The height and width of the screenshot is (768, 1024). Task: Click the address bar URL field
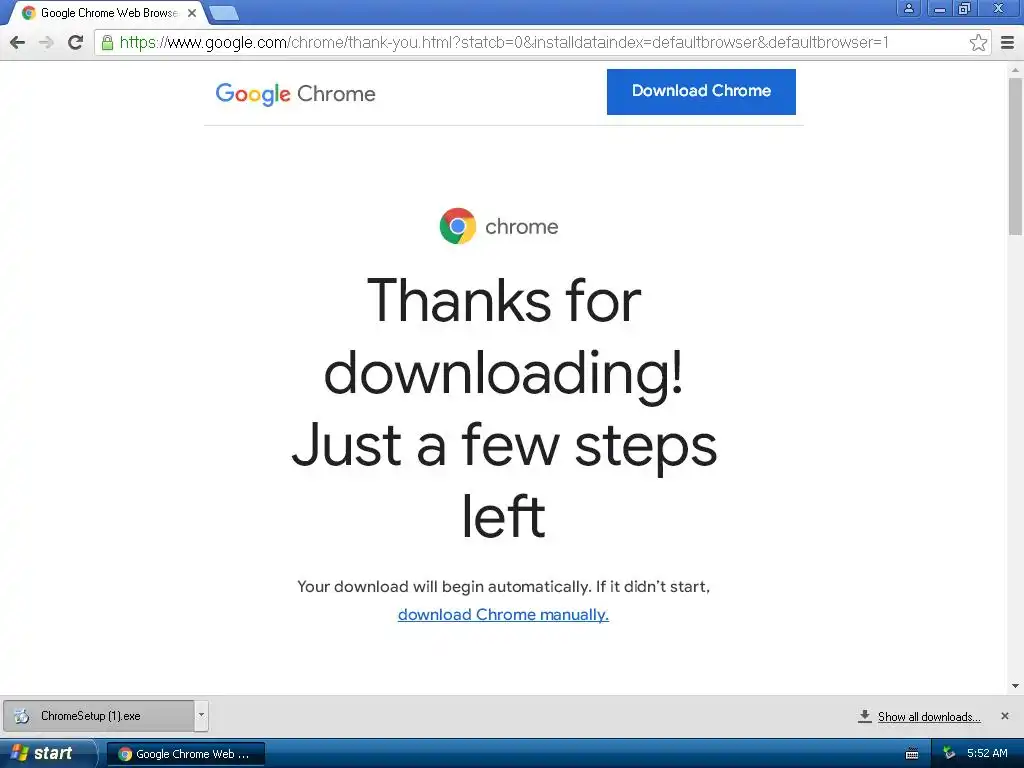coord(542,42)
